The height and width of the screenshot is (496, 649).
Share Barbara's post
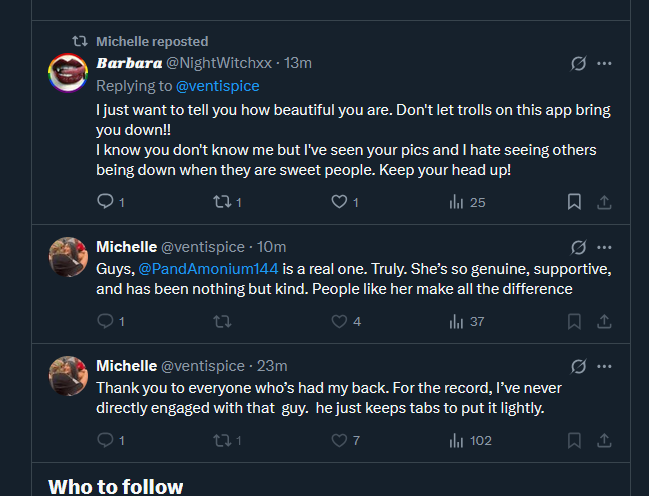click(x=604, y=202)
